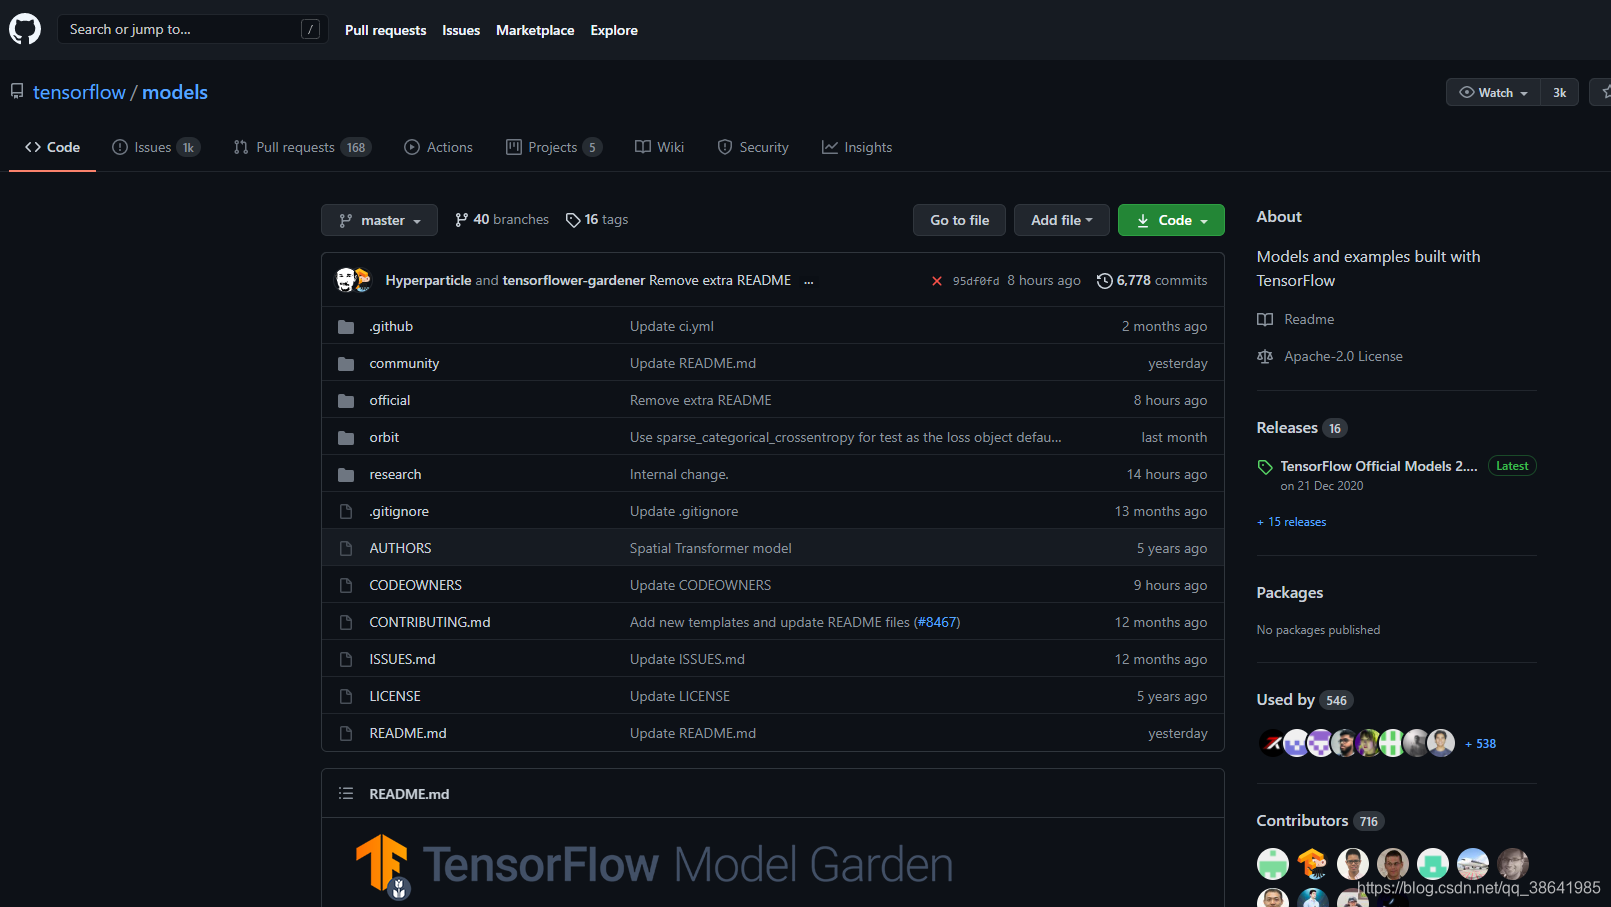
Task: Expand the commit message ellipsis
Action: pos(808,281)
